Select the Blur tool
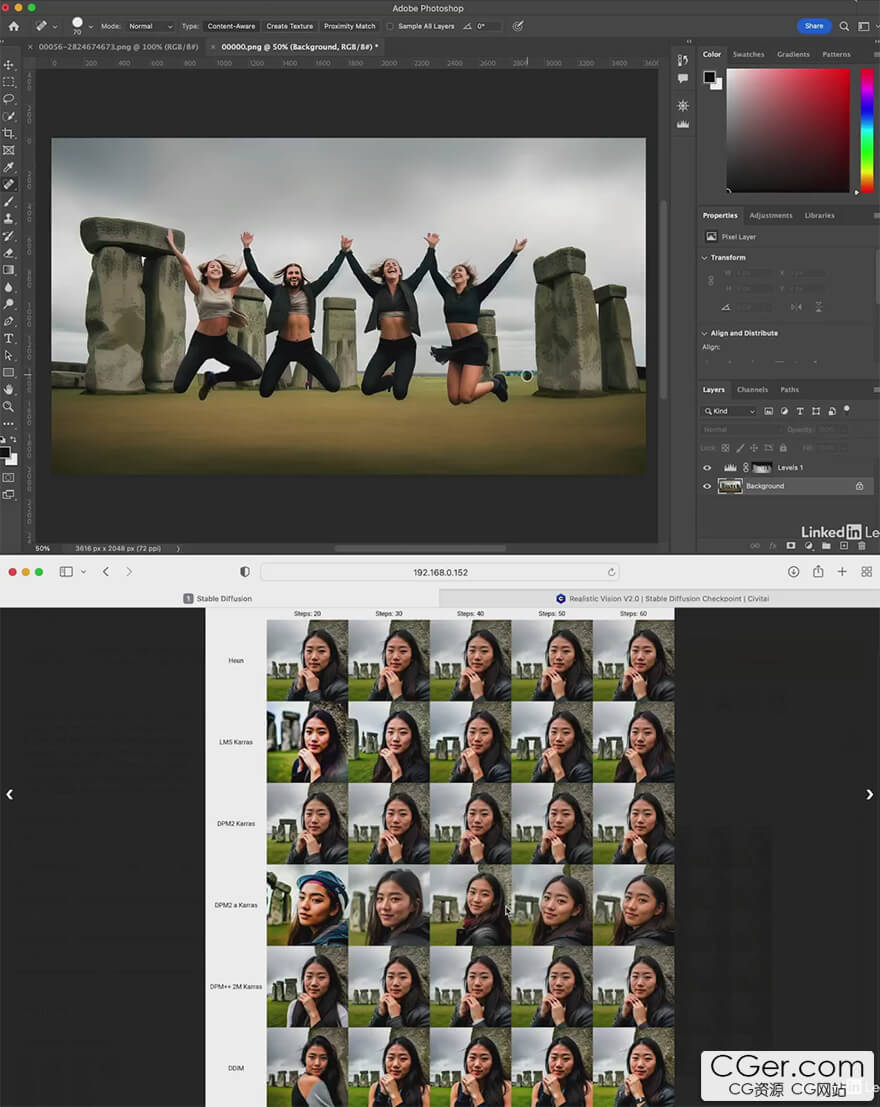880x1107 pixels. point(8,287)
